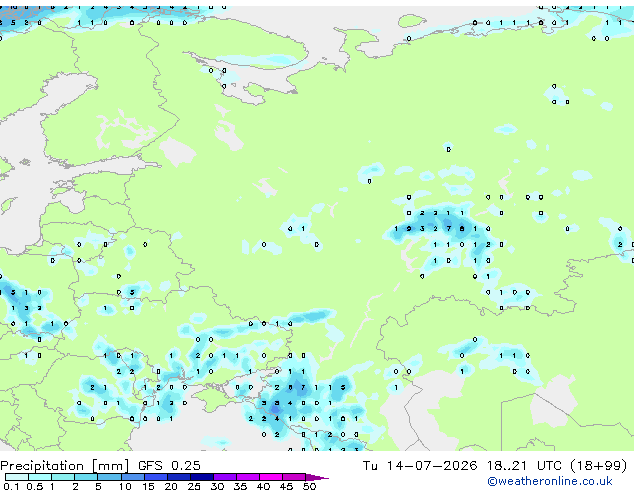Choose the 15–20 mm legend color segment

click(156, 477)
